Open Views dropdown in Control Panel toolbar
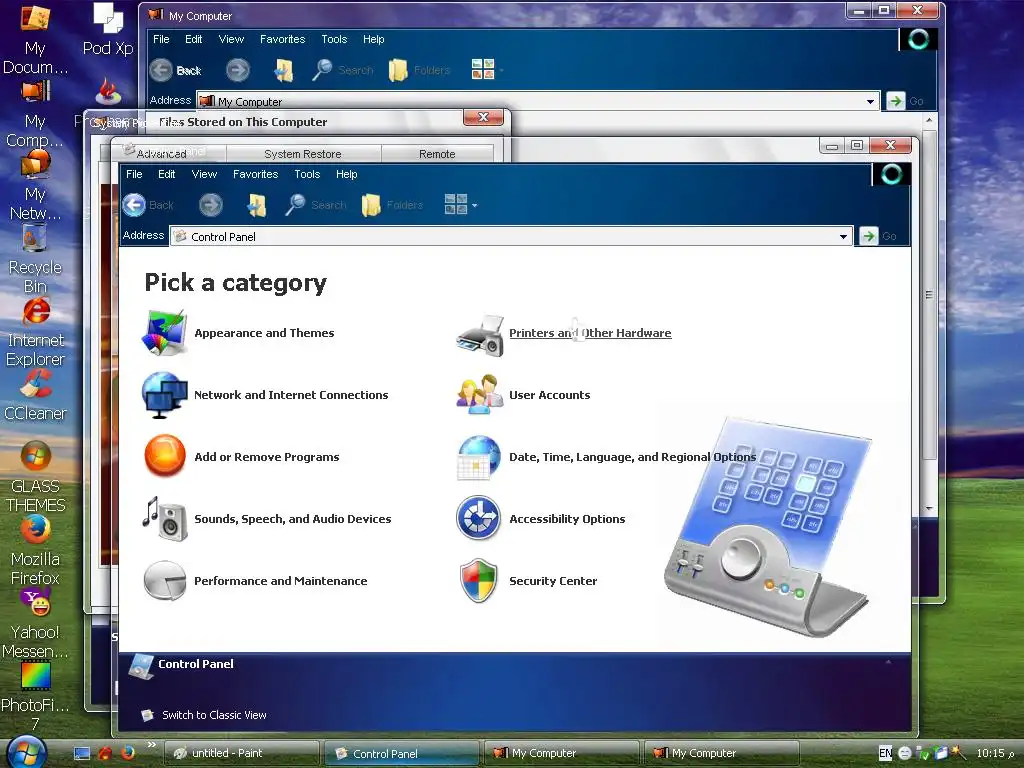The image size is (1024, 768). coord(475,205)
